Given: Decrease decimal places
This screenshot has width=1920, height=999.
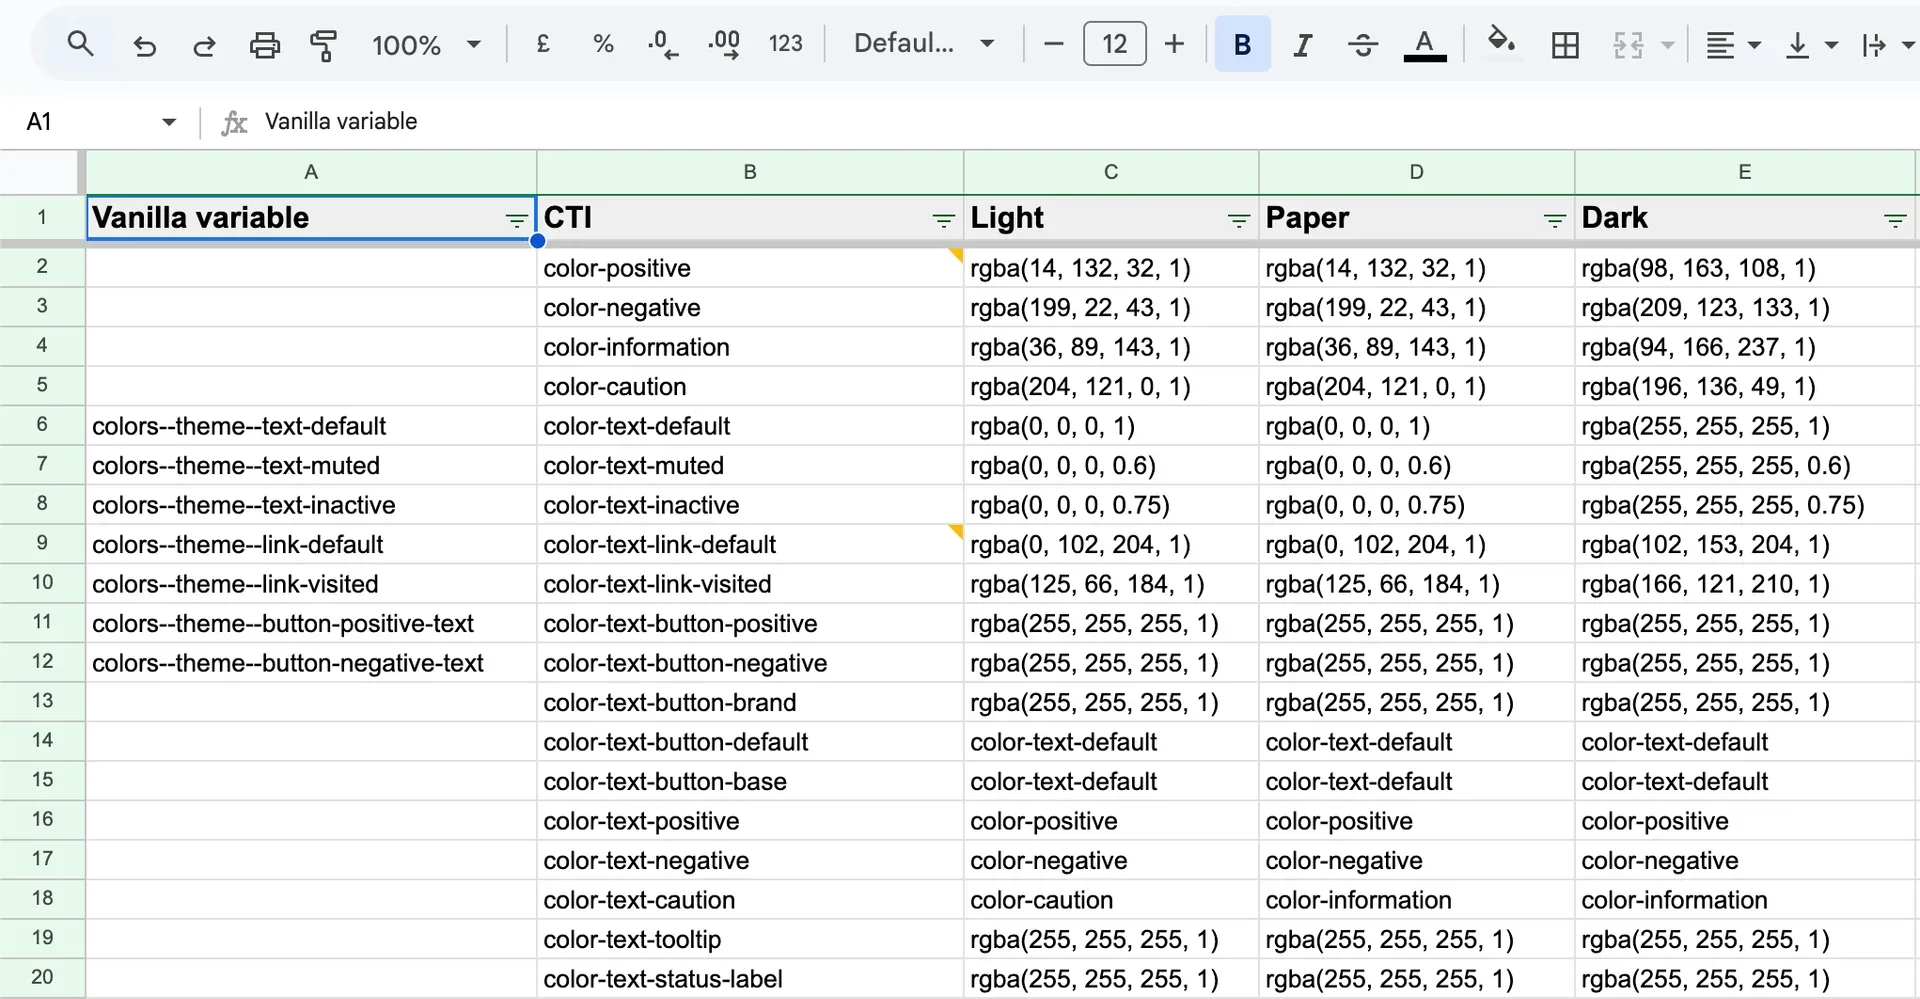Looking at the screenshot, I should (663, 44).
